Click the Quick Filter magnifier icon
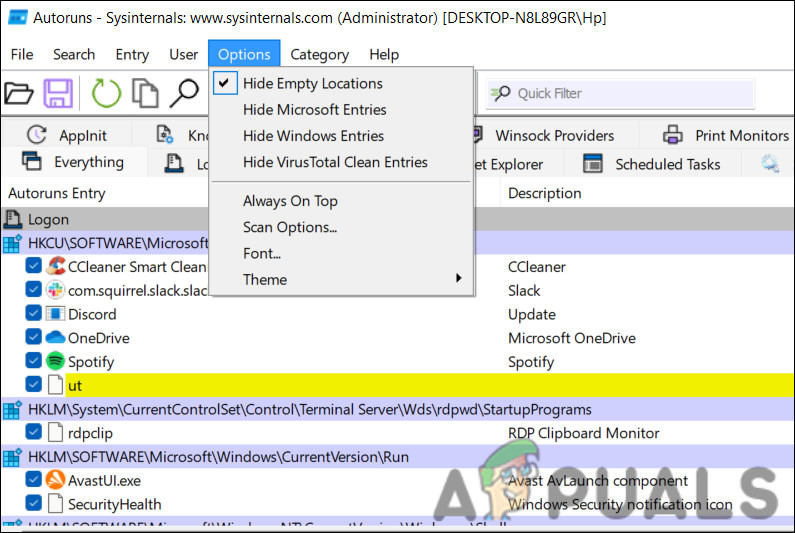 [501, 93]
